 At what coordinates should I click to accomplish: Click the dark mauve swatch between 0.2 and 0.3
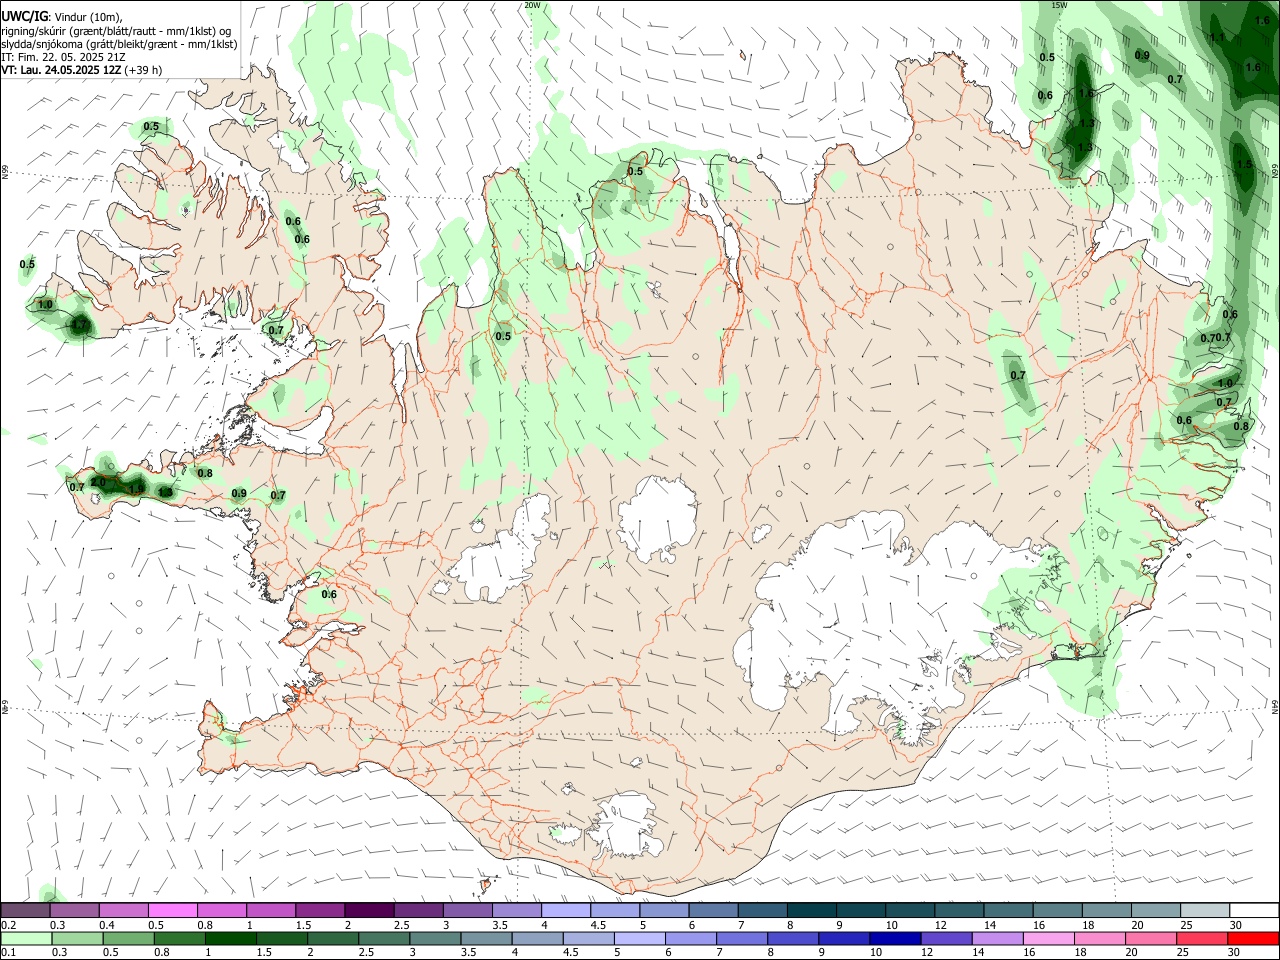tap(25, 911)
